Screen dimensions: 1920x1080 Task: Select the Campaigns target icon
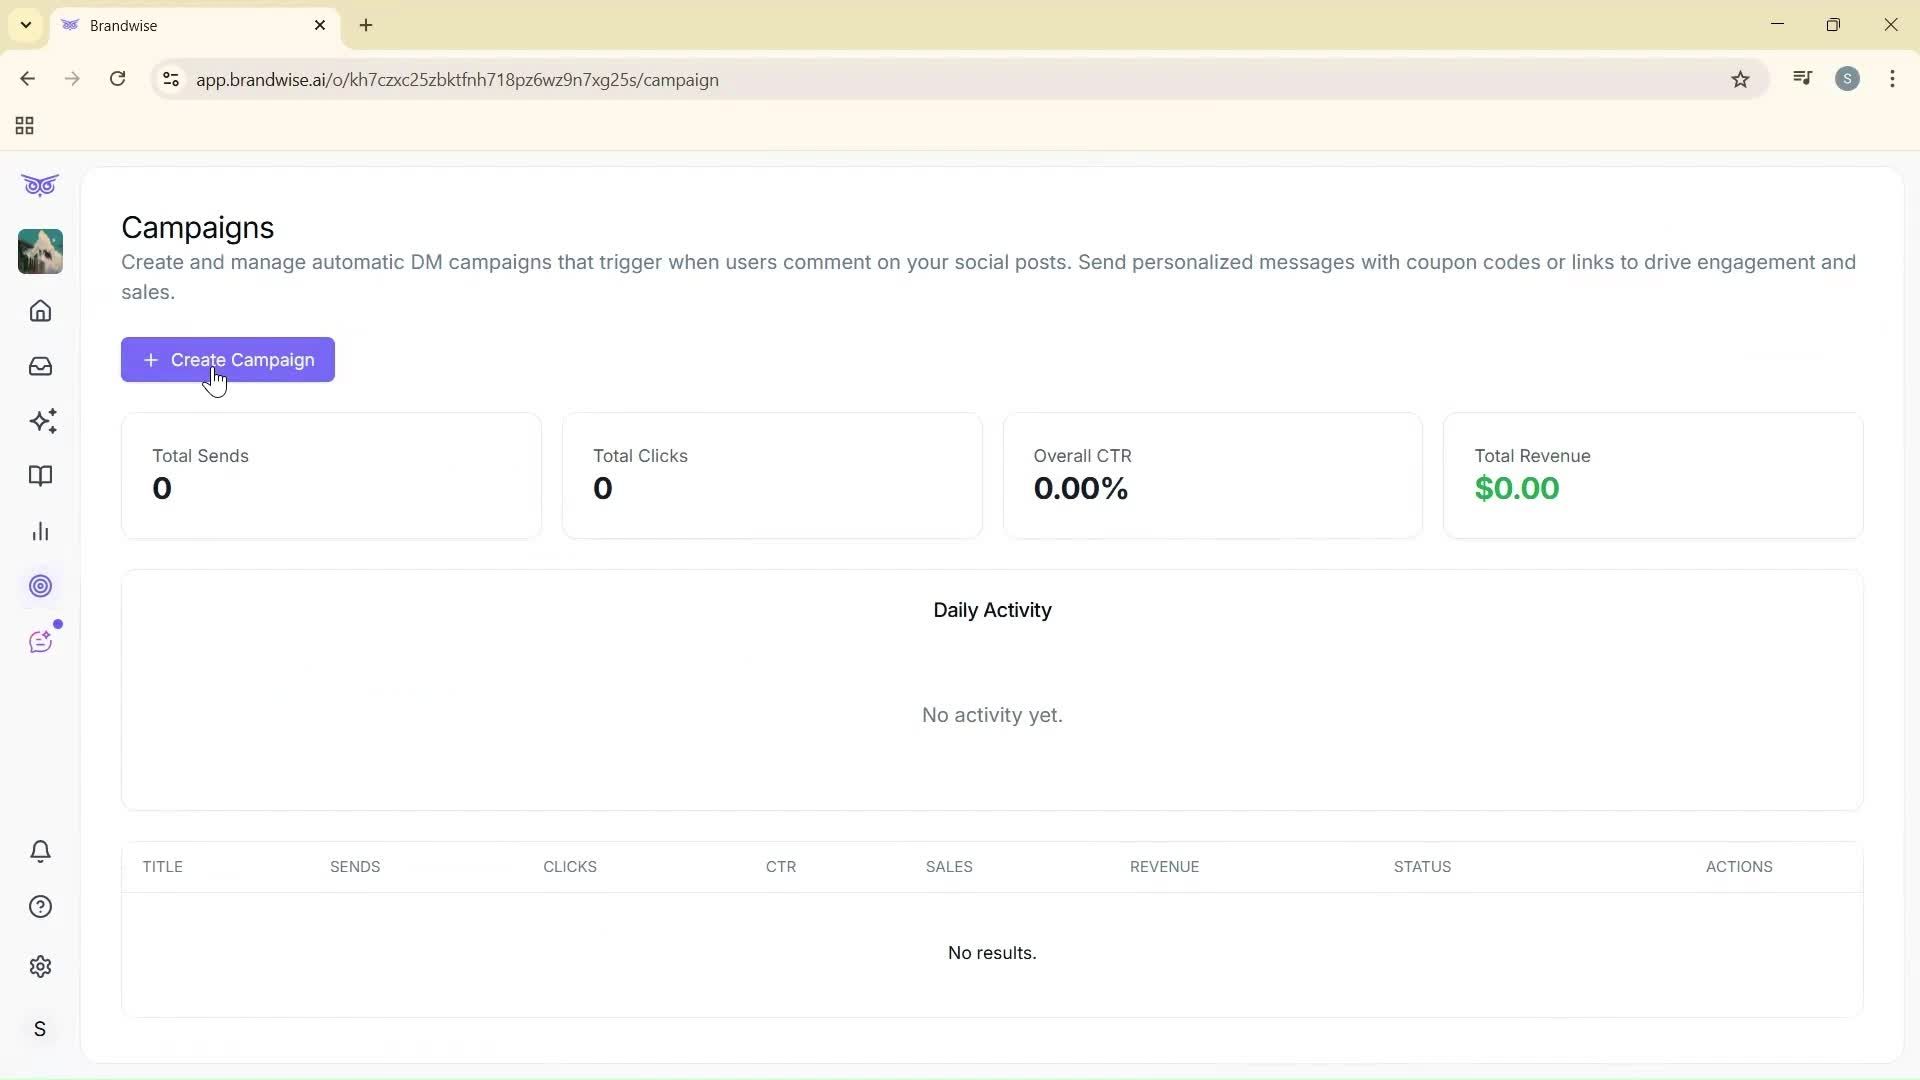(x=40, y=586)
